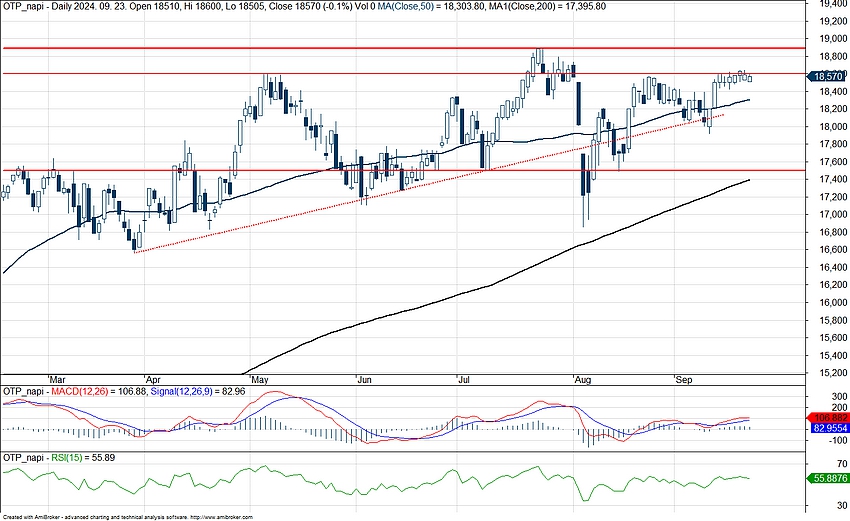Click the 200 label on MACD scale
Viewport: 850px width, 521px height.
840,408
